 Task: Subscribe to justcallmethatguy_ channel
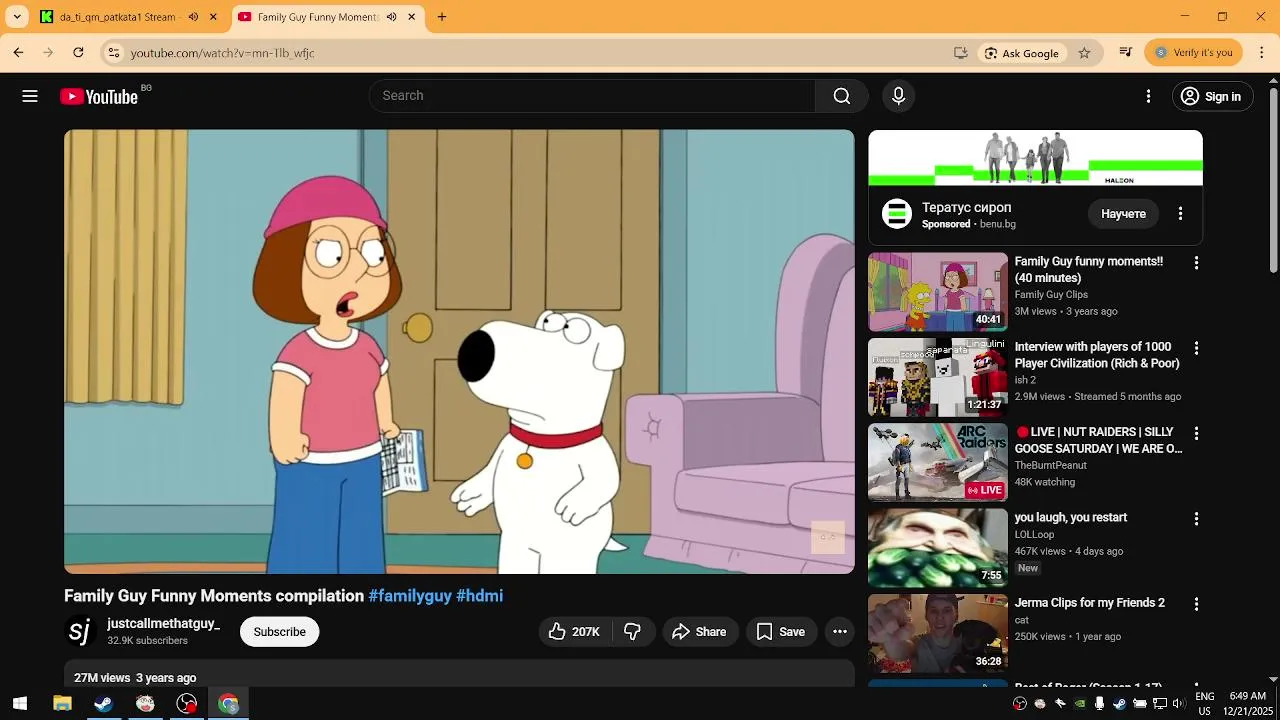pos(279,632)
